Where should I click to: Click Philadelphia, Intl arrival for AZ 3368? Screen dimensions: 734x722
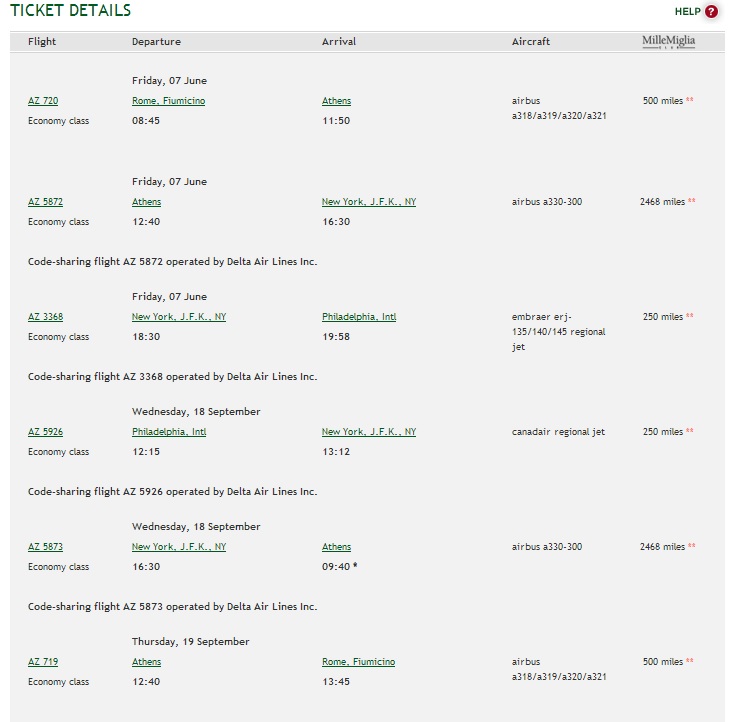point(359,317)
